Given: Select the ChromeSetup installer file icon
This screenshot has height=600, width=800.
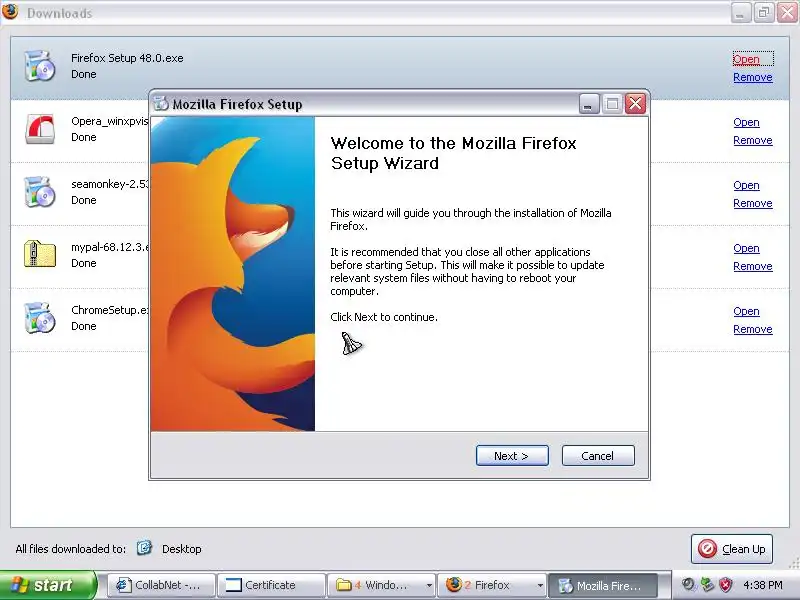Looking at the screenshot, I should pos(40,318).
